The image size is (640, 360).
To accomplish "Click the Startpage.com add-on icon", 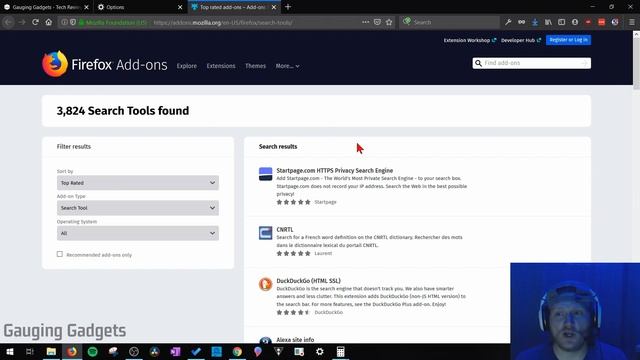I will pos(265,174).
